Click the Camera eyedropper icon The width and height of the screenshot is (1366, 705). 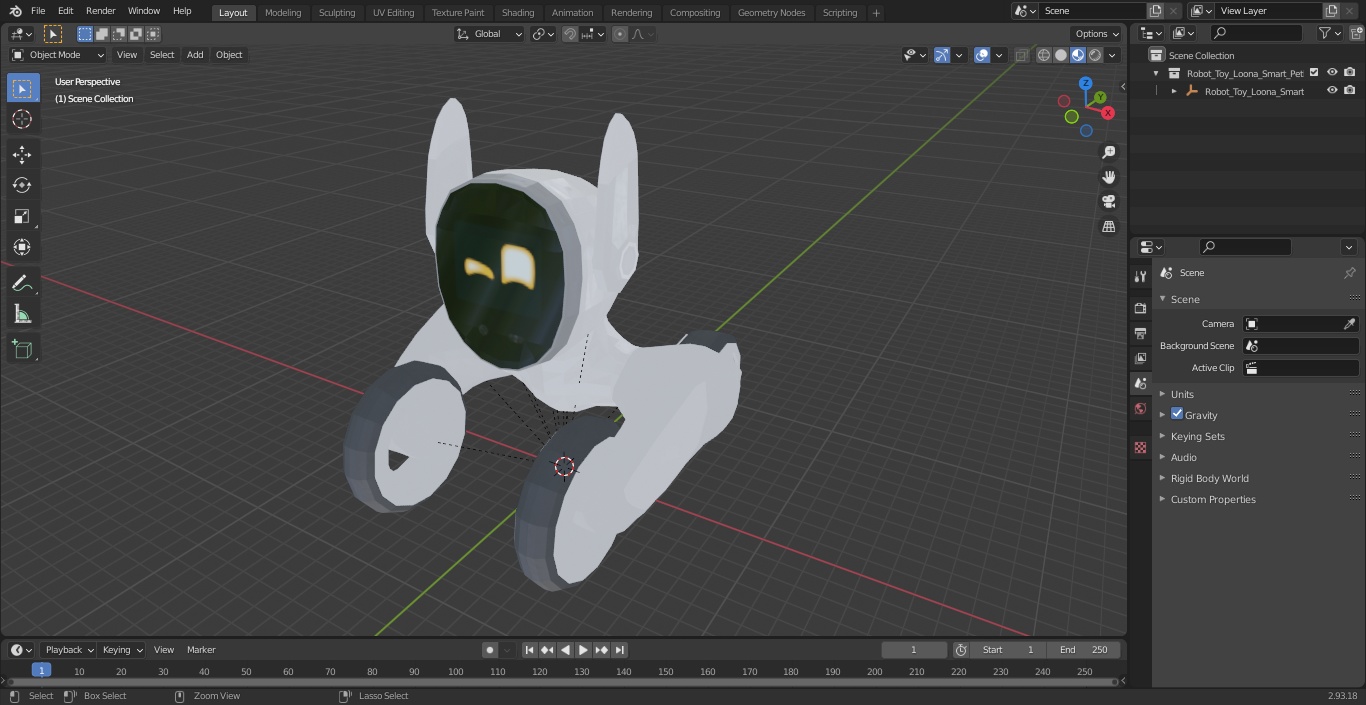(x=1349, y=324)
